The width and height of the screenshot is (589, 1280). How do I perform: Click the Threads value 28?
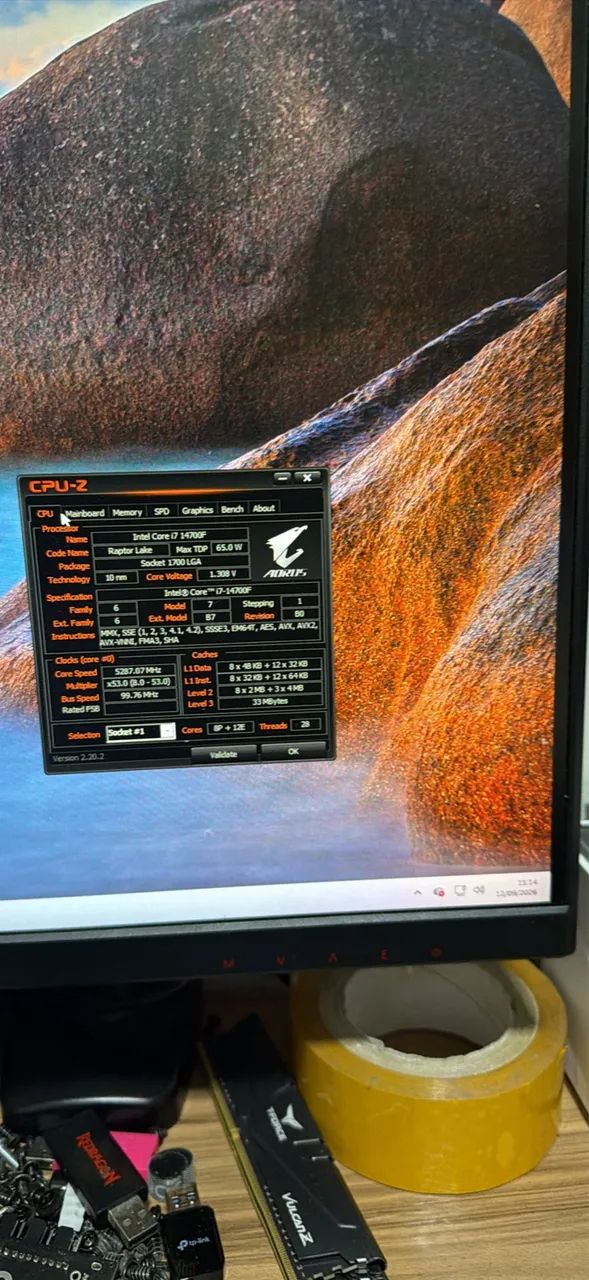click(x=305, y=723)
